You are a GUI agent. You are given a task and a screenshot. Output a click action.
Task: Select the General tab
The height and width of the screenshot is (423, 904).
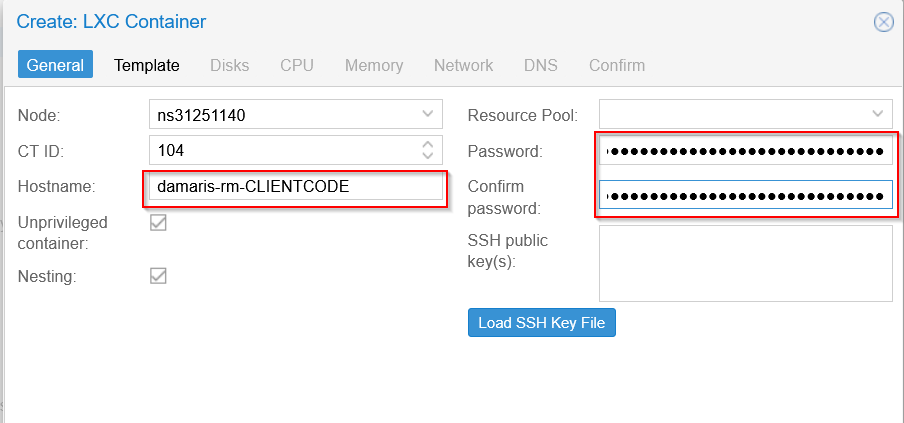point(55,65)
